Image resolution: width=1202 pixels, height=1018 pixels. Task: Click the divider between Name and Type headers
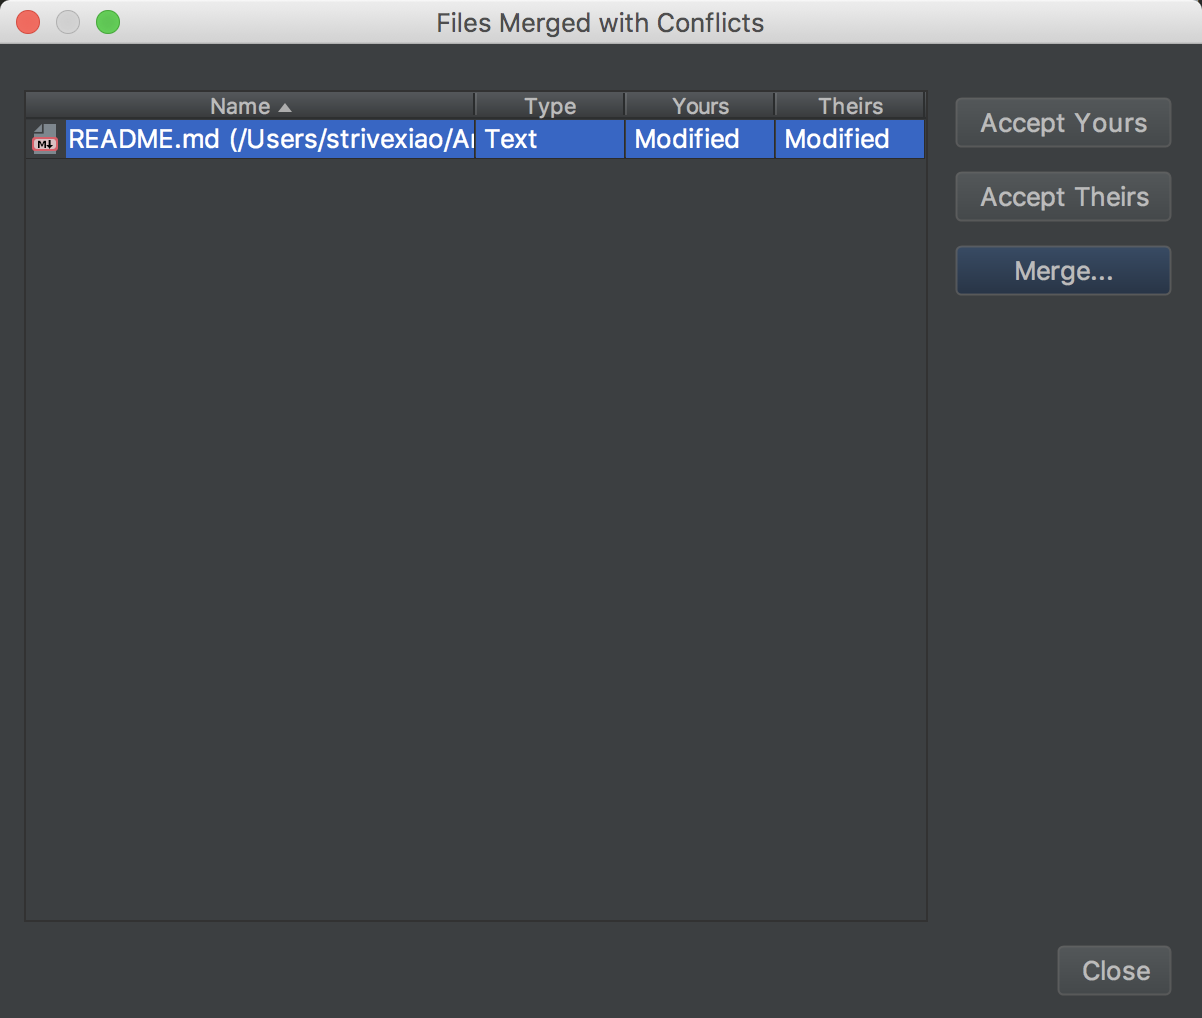(475, 106)
